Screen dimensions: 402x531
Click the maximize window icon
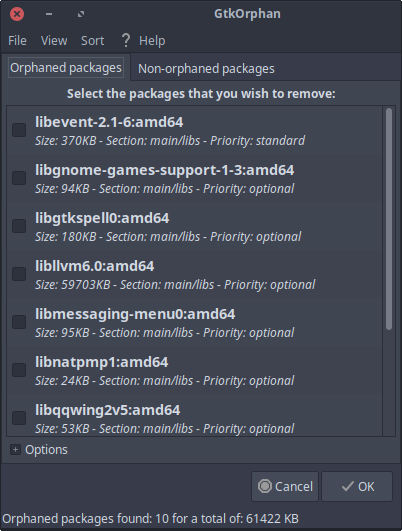[81, 14]
